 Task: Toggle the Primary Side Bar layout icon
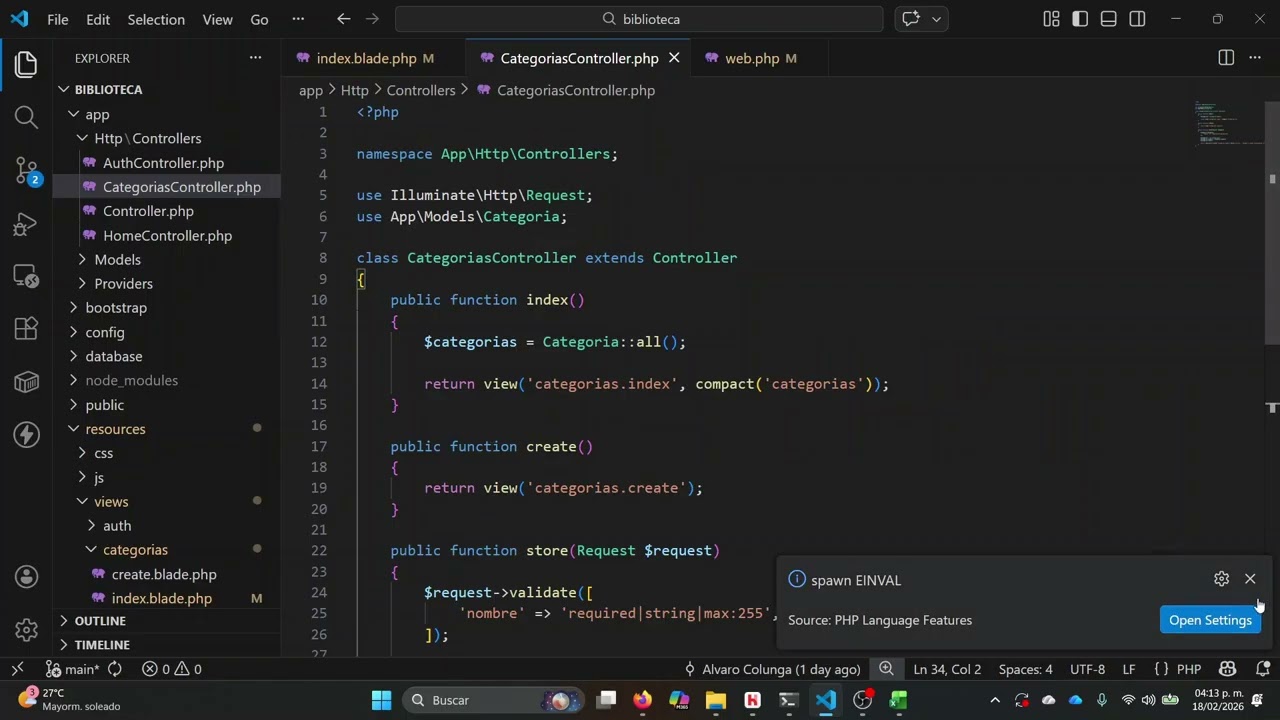click(1080, 19)
